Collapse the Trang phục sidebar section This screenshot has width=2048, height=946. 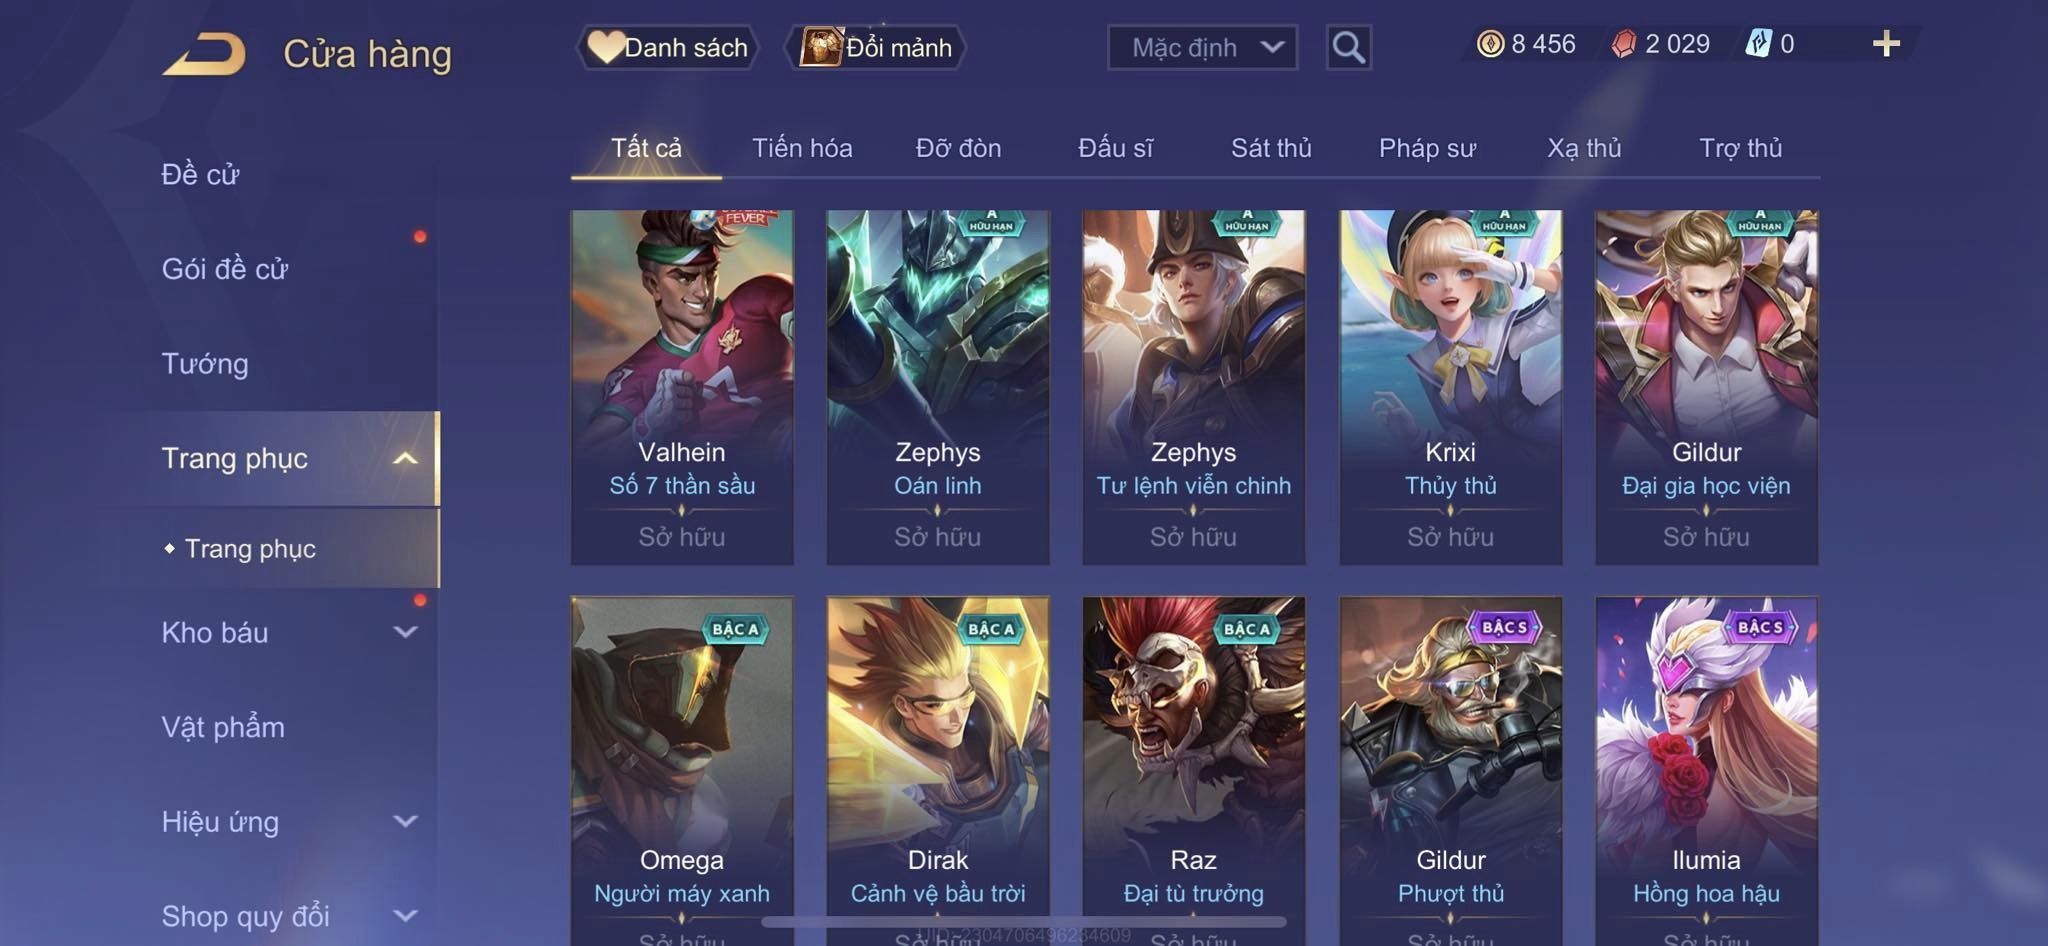click(405, 458)
